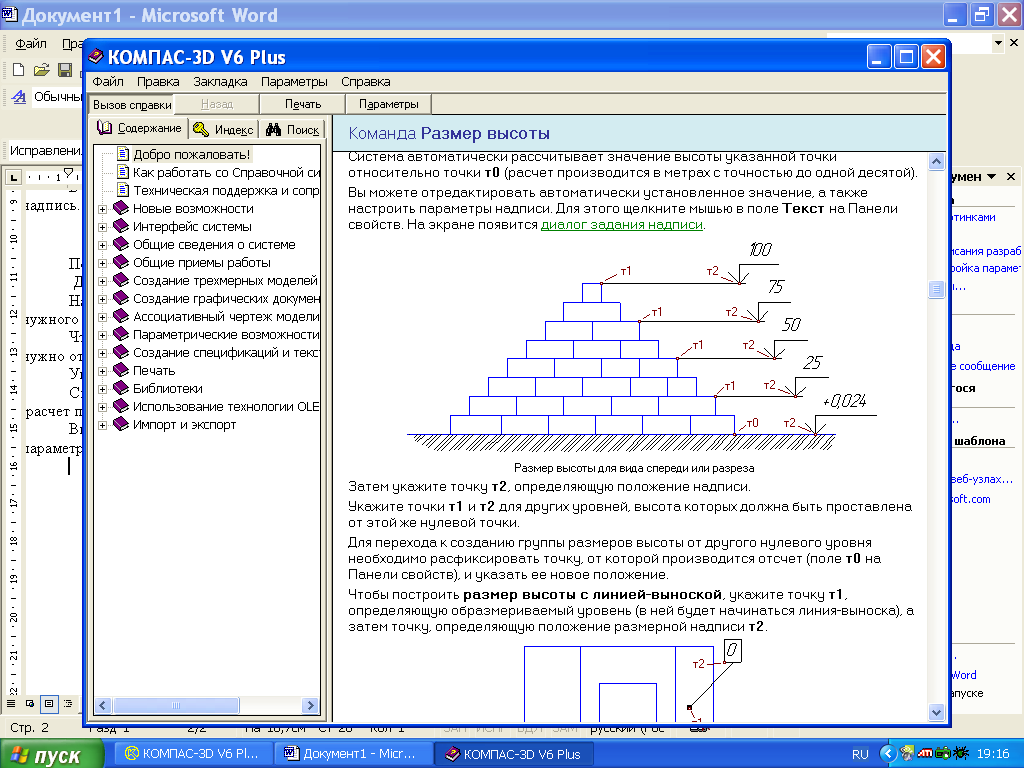Switch to the Поиск tab
The width and height of the screenshot is (1024, 768).
click(x=293, y=129)
